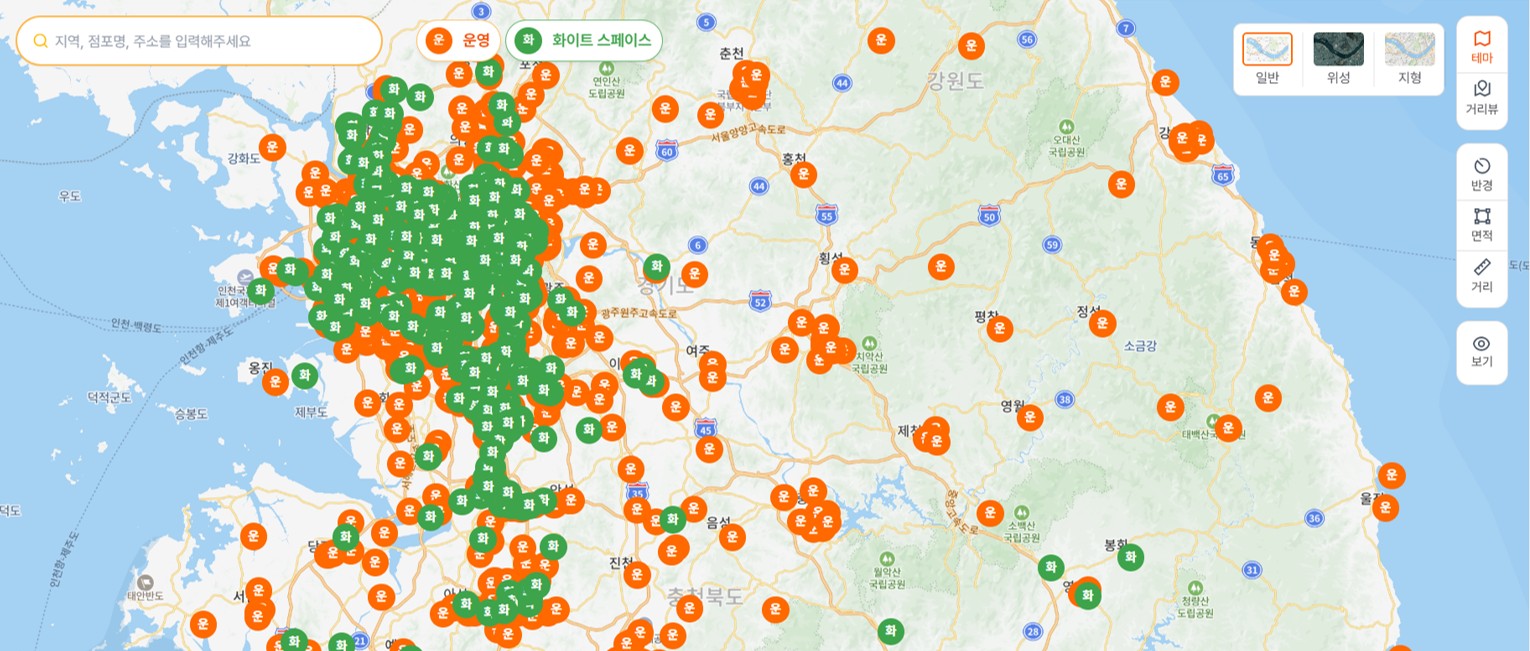Open the 보기 eye visibility options

point(1481,351)
